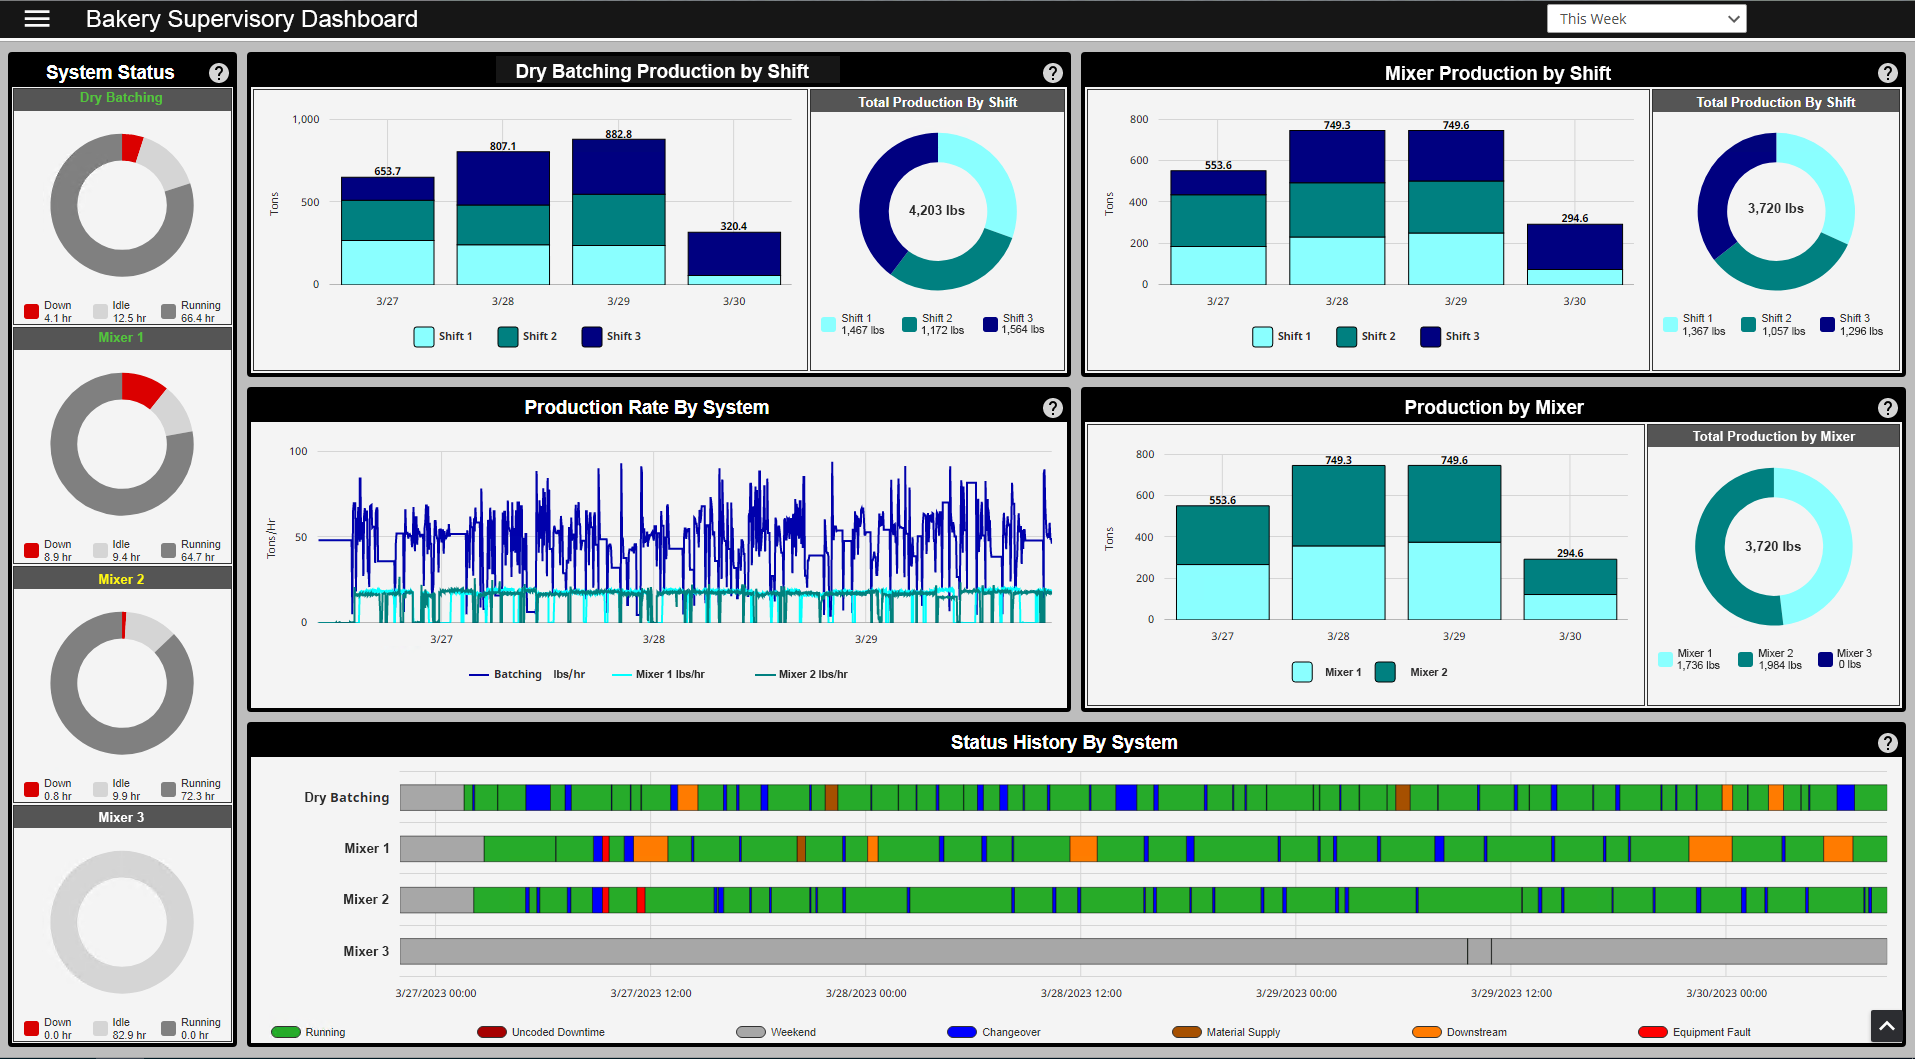This screenshot has height=1059, width=1915.
Task: Toggle Mixer 1 legend in Production by Mixer chart
Action: [x=1327, y=672]
